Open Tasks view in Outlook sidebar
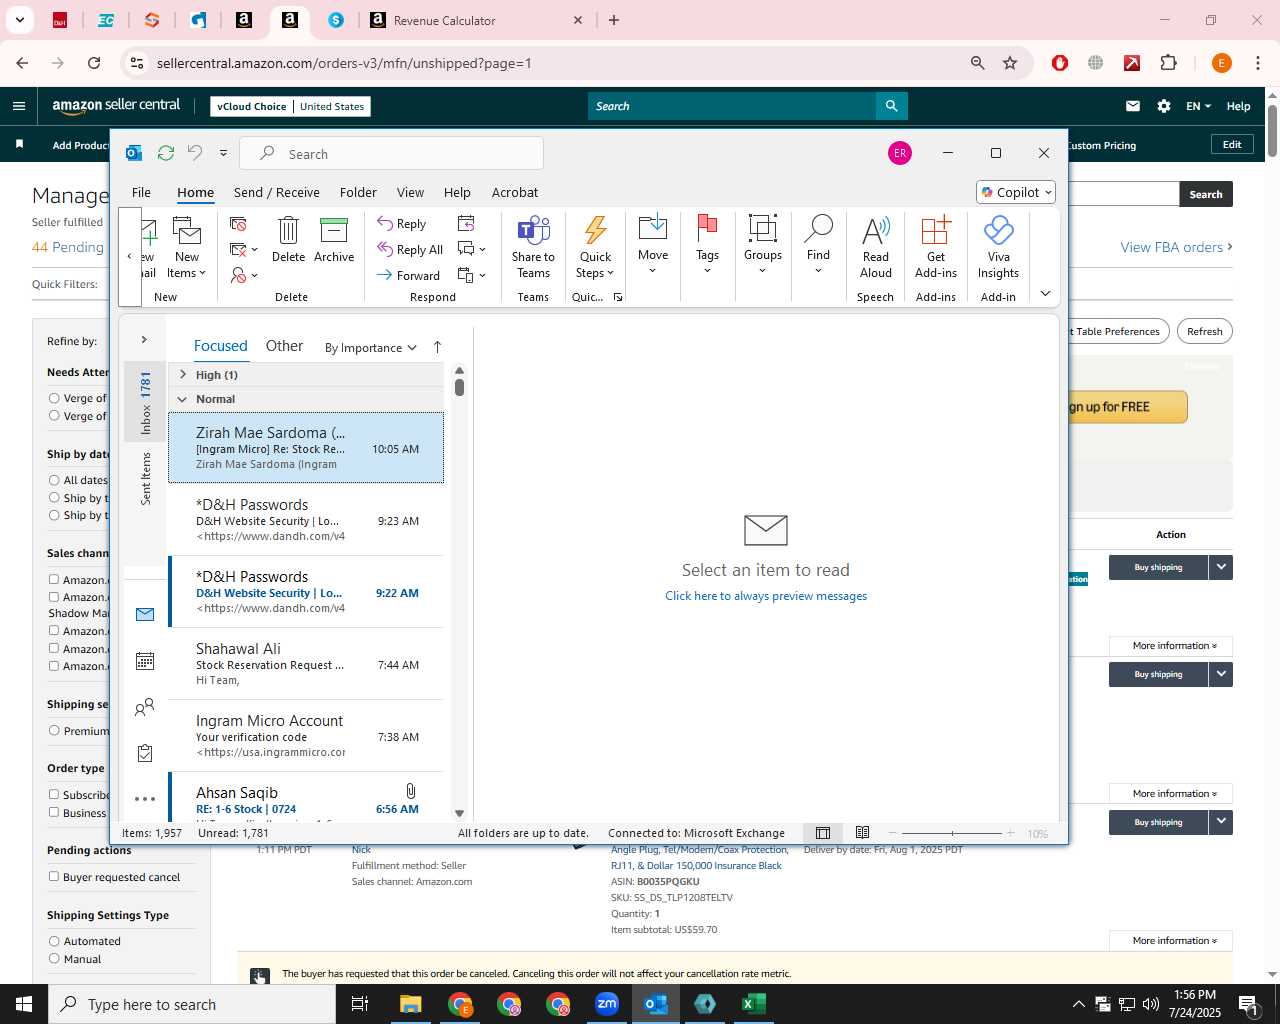The image size is (1280, 1024). tap(145, 753)
